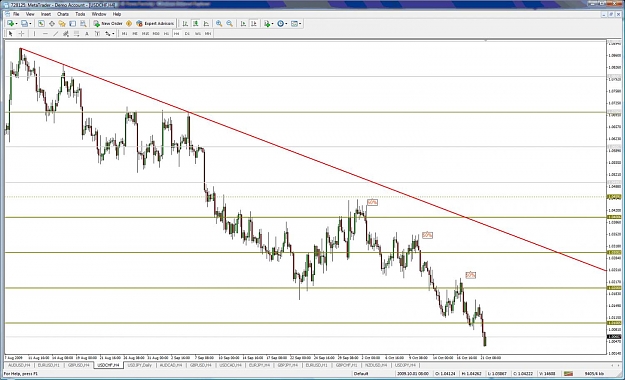Open the Indicators list icon
Screen dimensions: 625x380
pos(267,24)
